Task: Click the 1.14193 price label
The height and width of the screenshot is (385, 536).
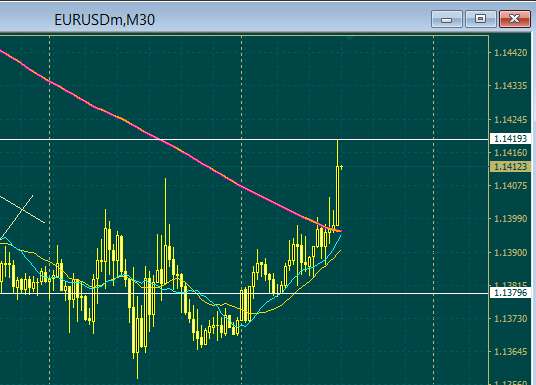Action: [x=510, y=139]
